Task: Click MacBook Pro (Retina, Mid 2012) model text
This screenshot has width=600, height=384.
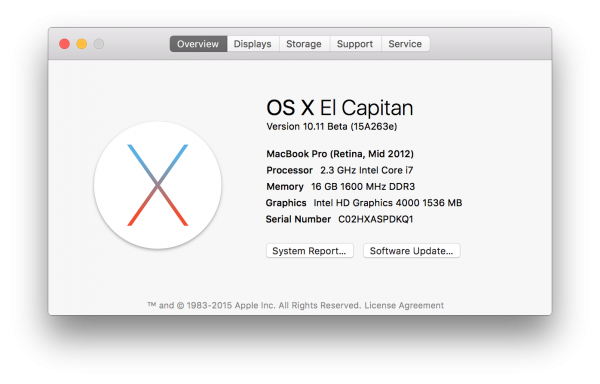Action: click(x=340, y=154)
